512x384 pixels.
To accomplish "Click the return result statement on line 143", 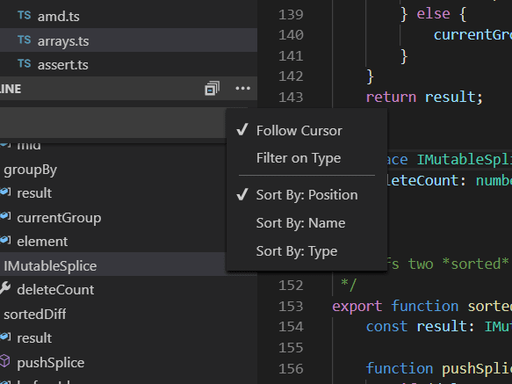I will coord(424,97).
